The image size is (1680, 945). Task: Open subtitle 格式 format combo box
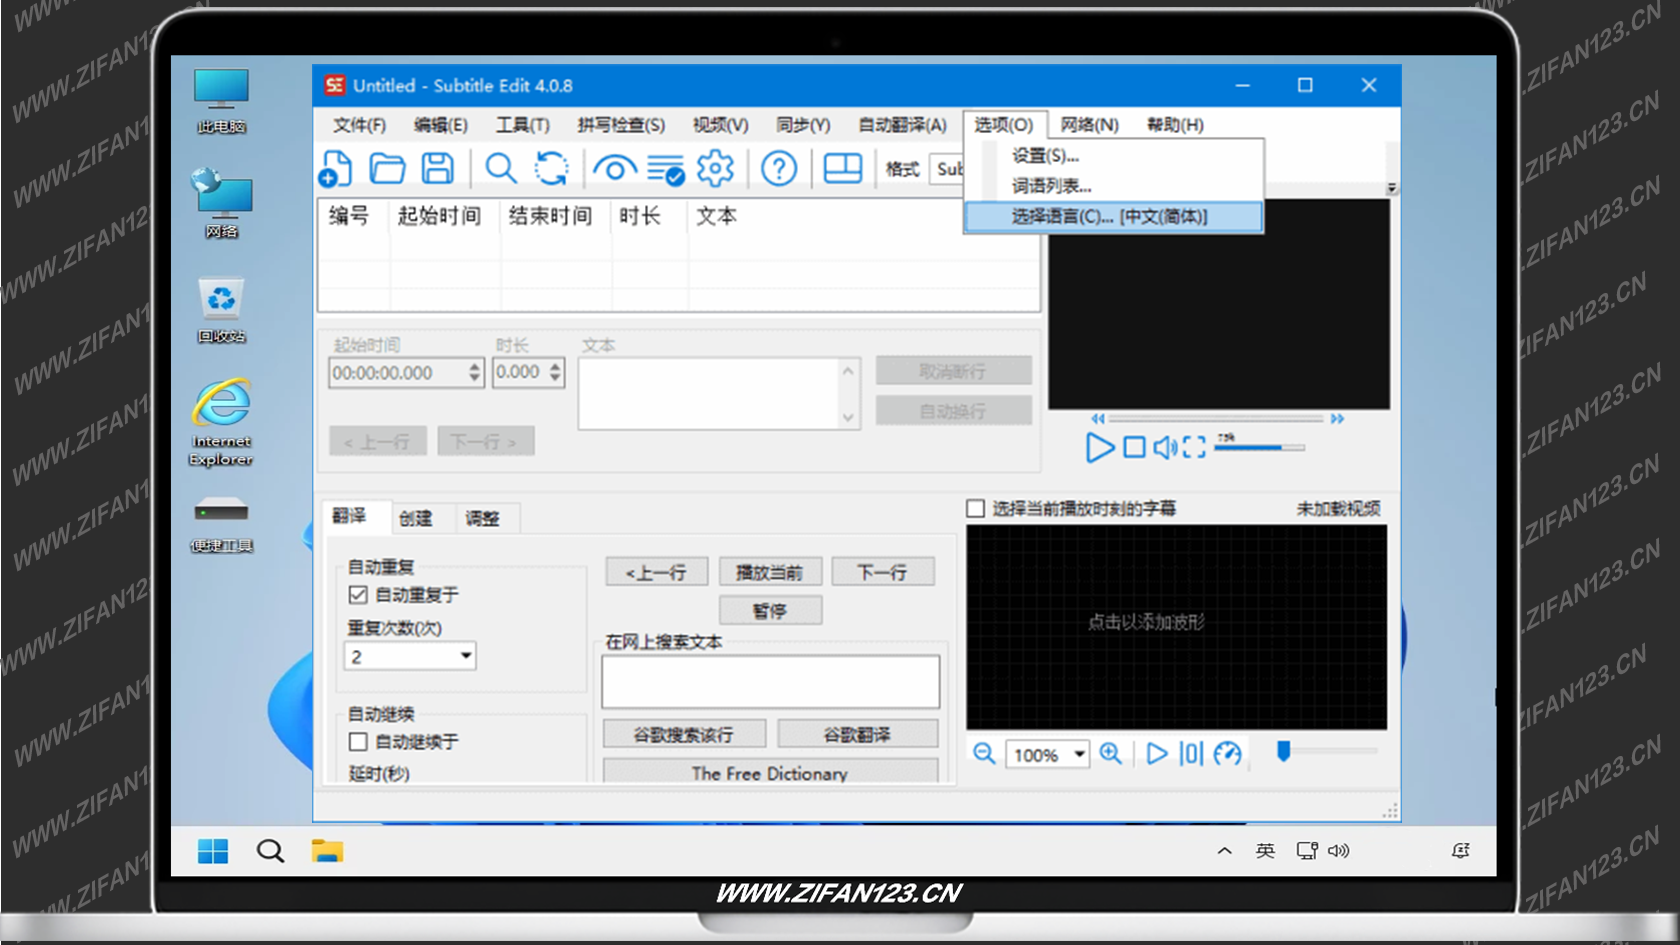click(948, 169)
